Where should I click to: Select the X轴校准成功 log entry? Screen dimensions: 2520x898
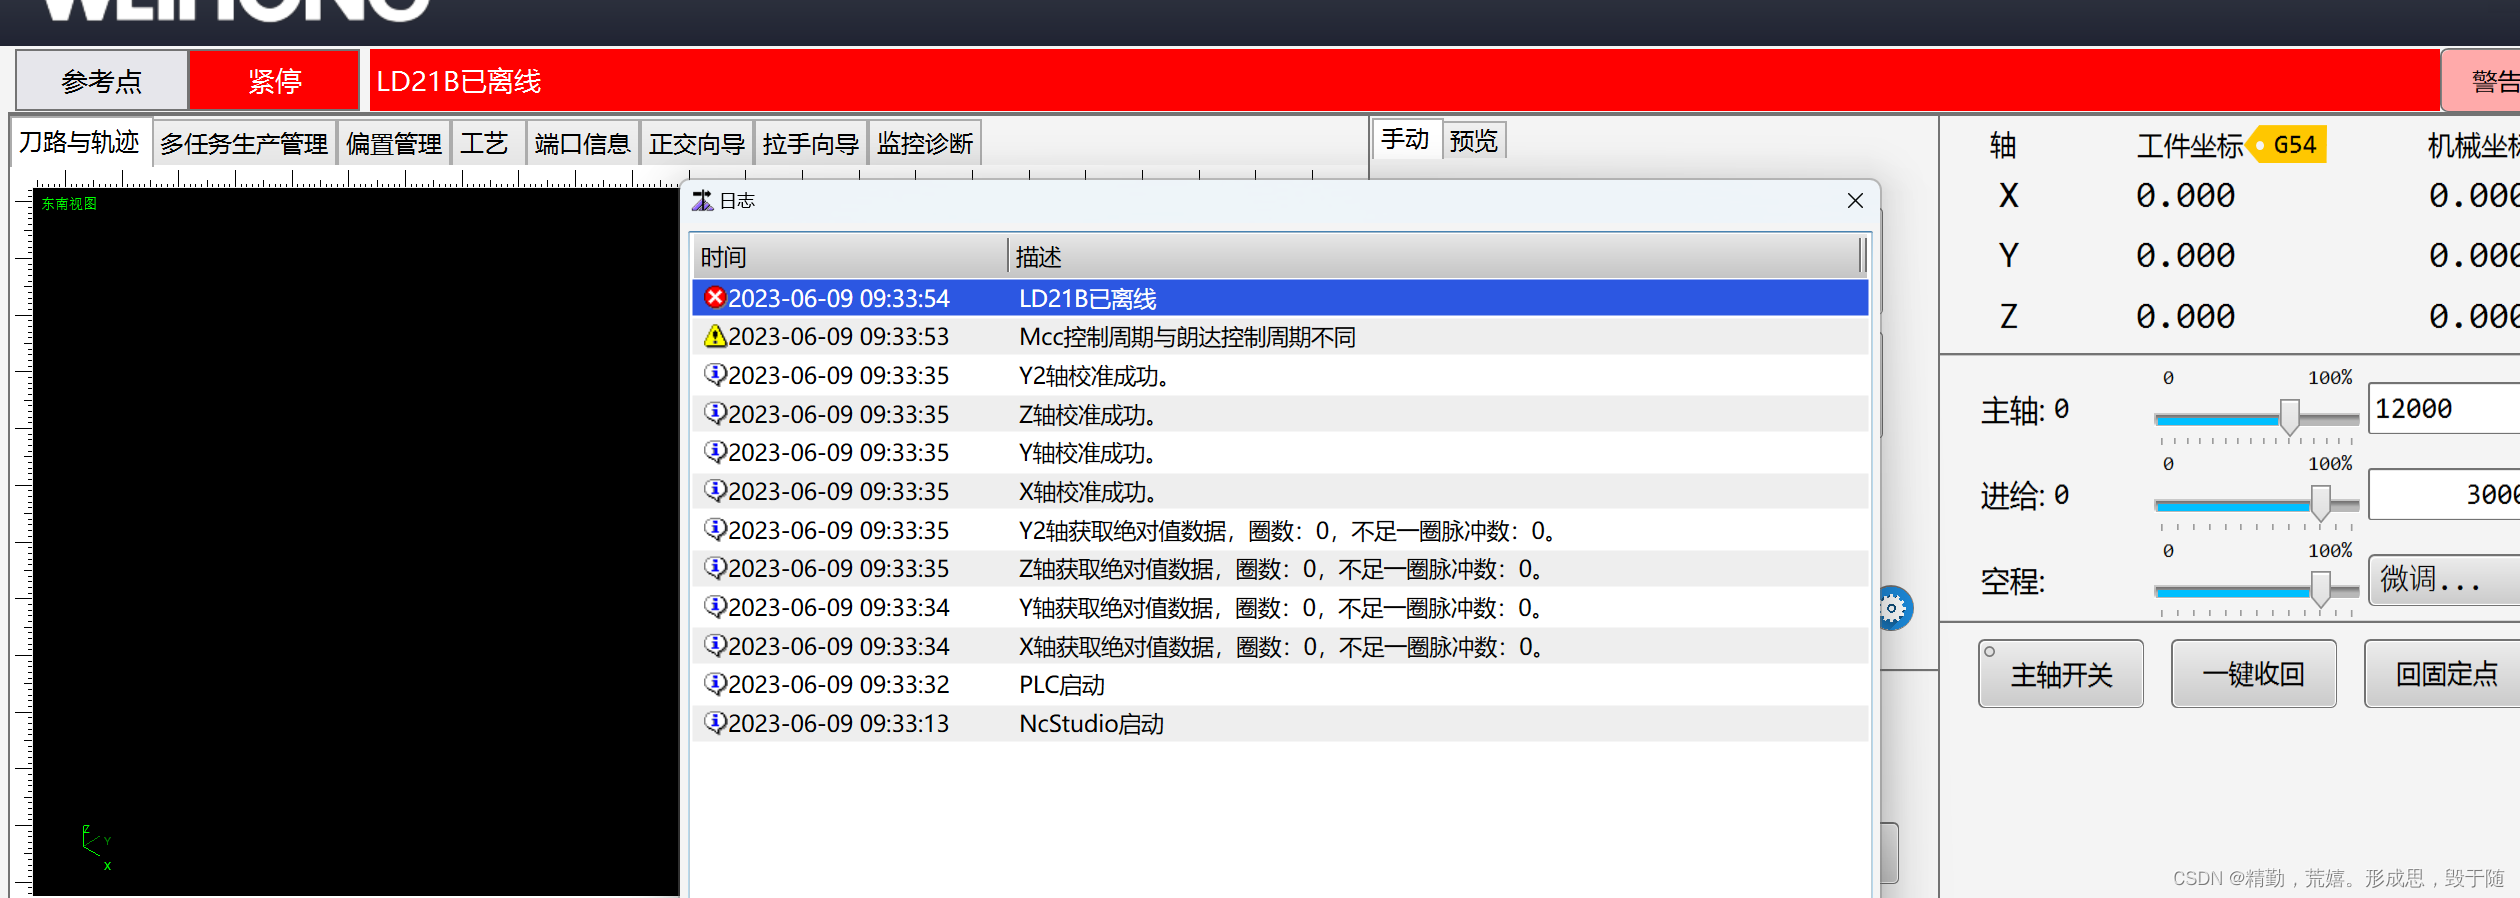[x=1280, y=492]
